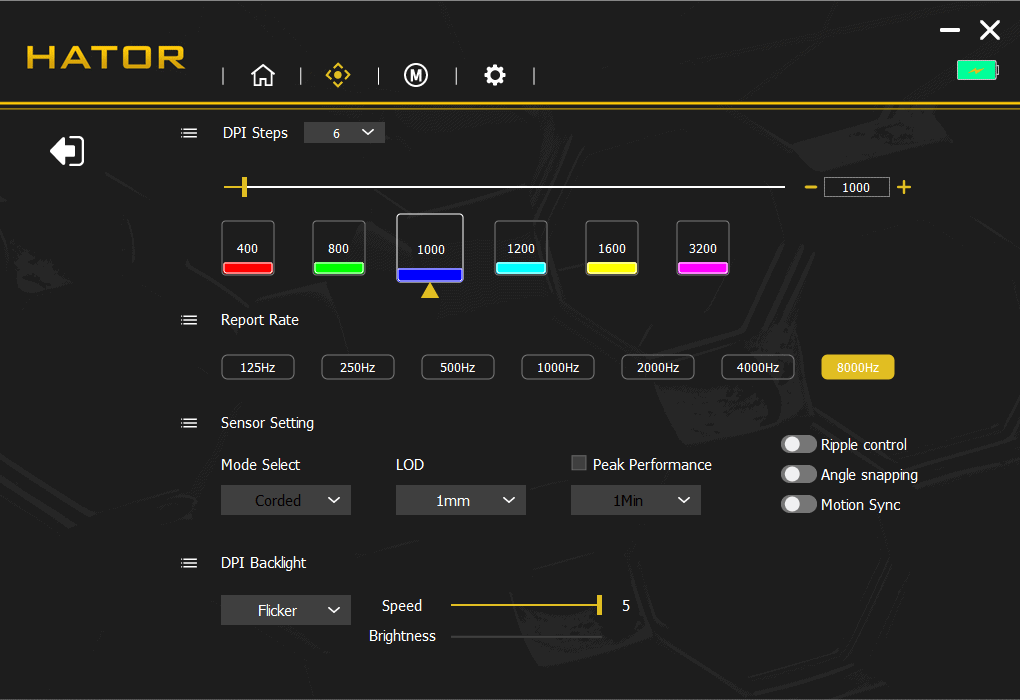
Task: Click the back/exit arrow icon
Action: (x=67, y=151)
